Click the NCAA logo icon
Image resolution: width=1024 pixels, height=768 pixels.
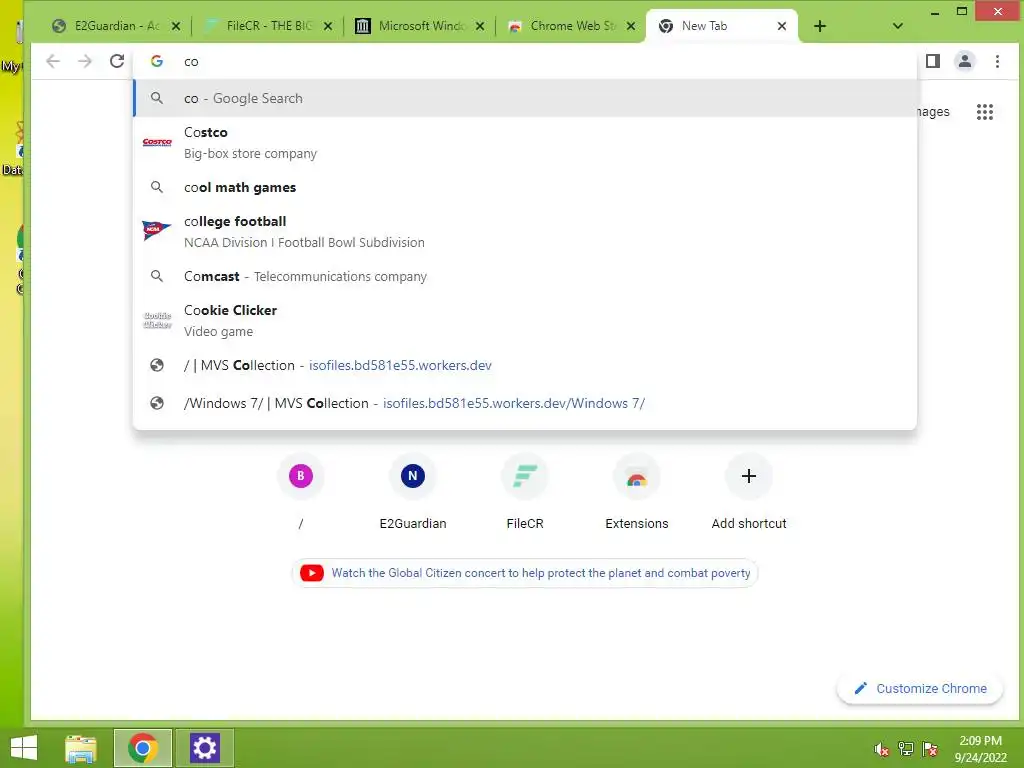(x=157, y=229)
